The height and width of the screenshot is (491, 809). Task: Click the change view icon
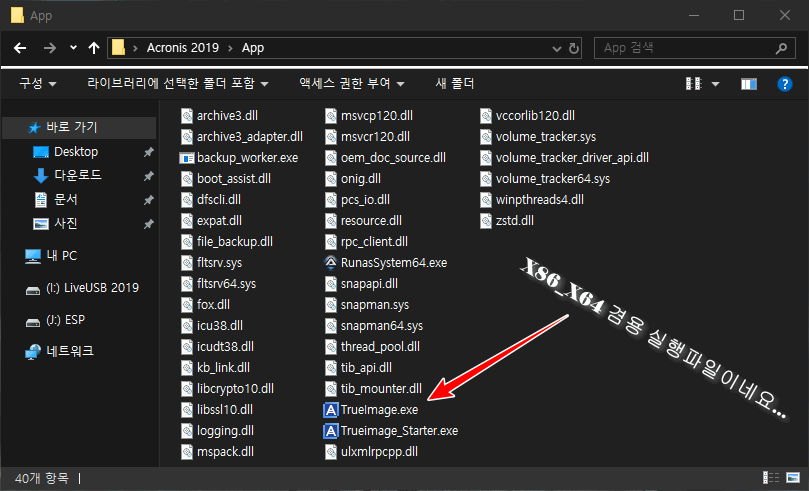(693, 84)
